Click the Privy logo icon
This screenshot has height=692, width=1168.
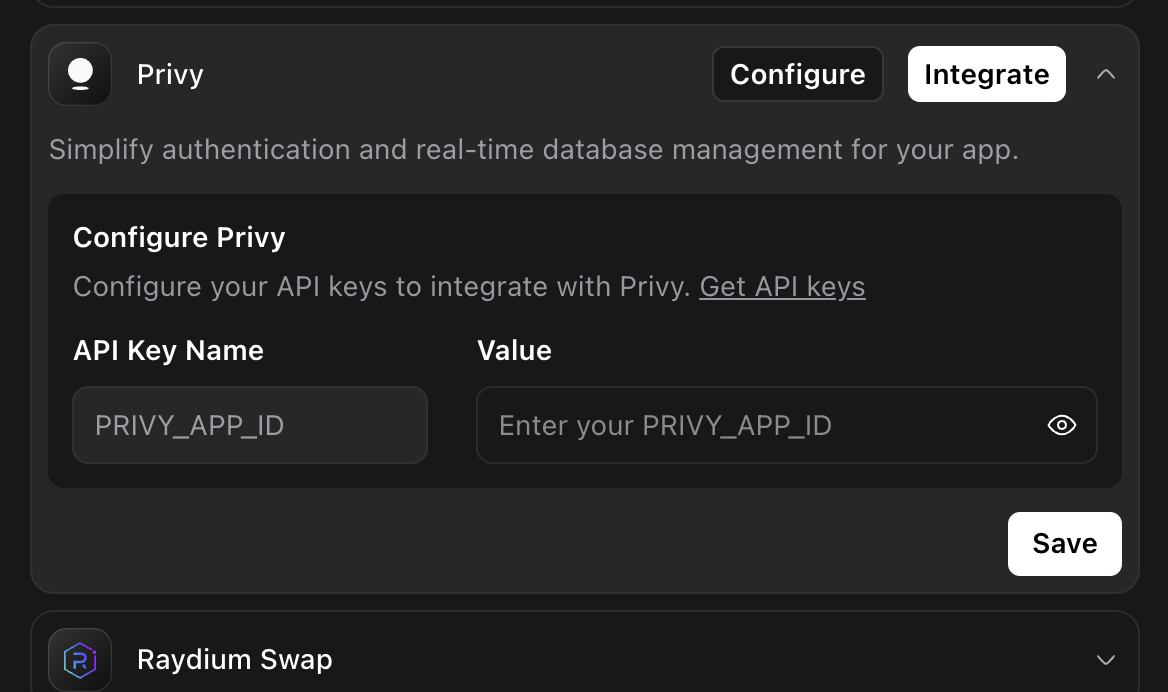(80, 73)
